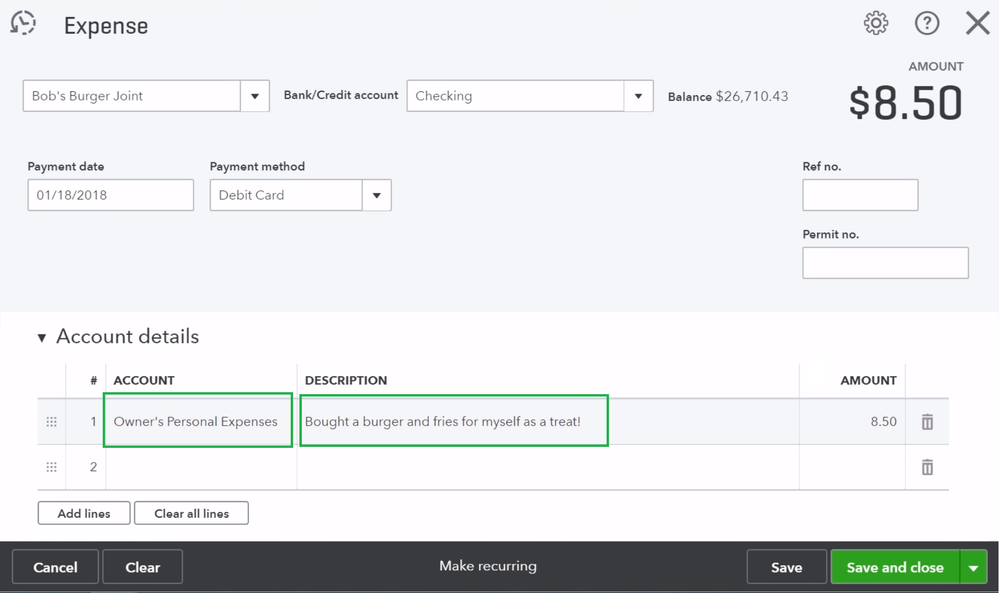Focus the Ref no. input field
The height and width of the screenshot is (593, 999).
click(860, 195)
